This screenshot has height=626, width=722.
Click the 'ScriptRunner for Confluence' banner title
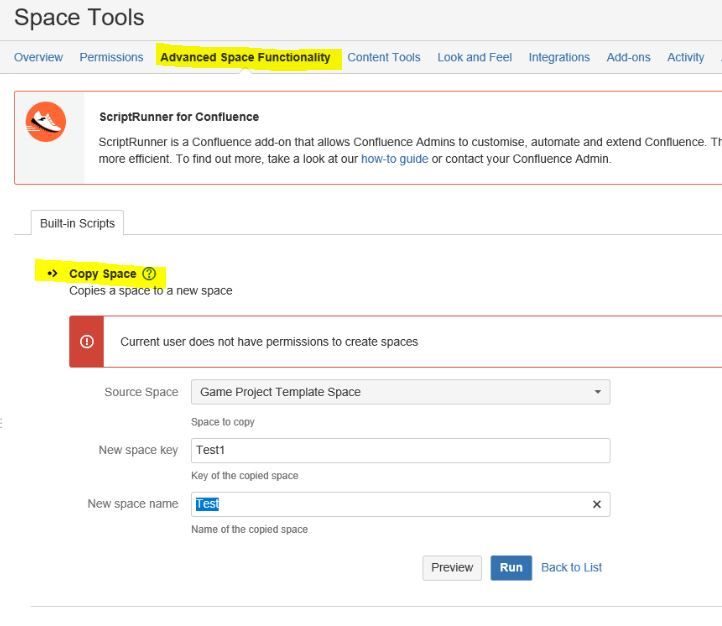coord(179,117)
